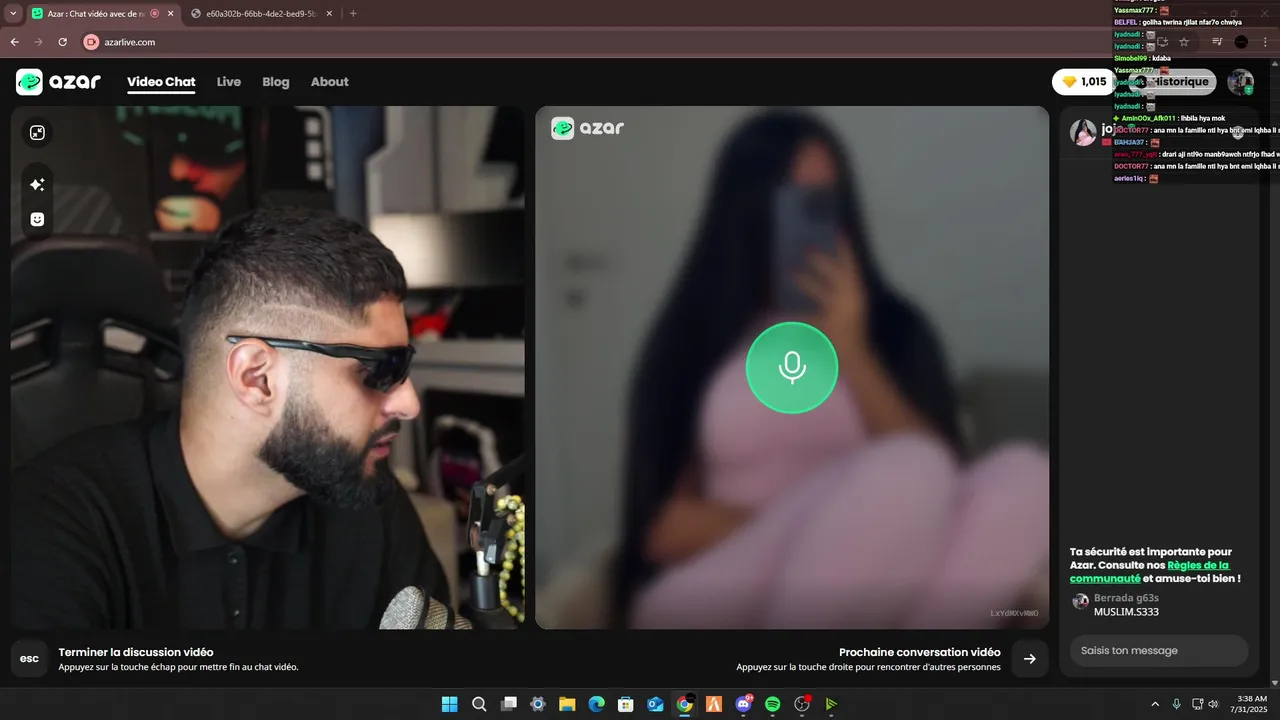Open Discord from taskbar
Viewport: 1280px width, 720px height.
[744, 704]
